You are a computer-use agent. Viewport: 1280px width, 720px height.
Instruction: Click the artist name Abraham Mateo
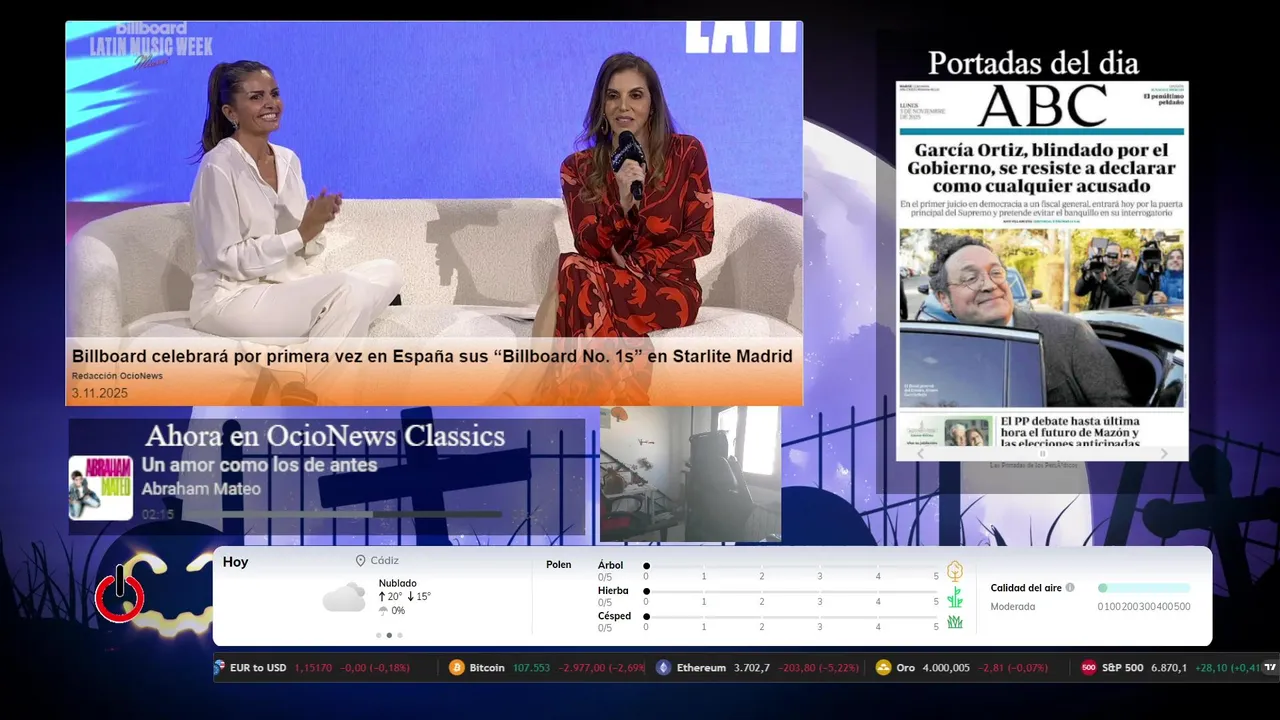click(201, 489)
